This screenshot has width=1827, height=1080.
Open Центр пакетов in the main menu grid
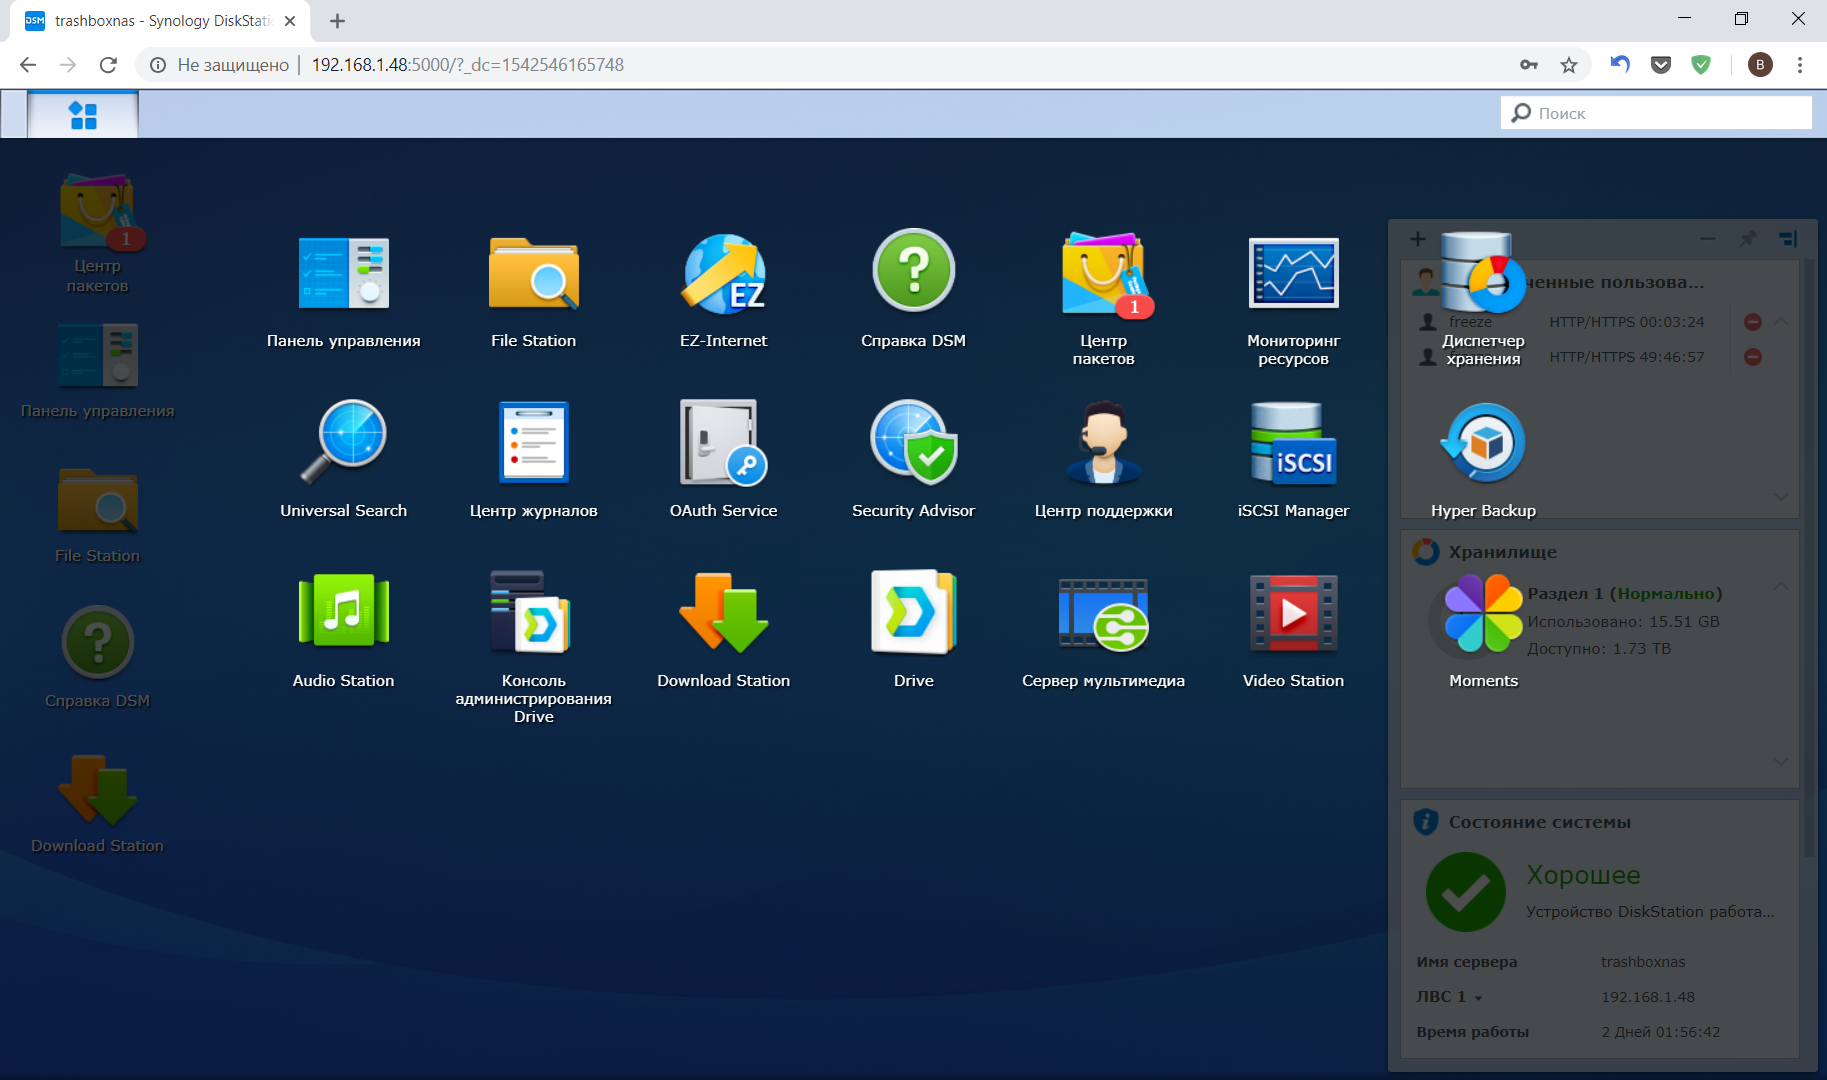(x=1103, y=299)
